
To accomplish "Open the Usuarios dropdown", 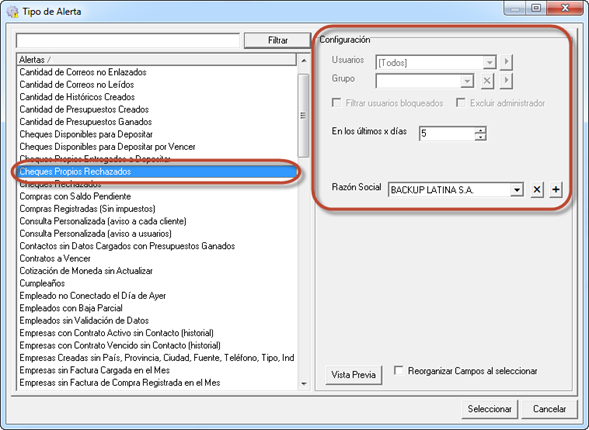I will [489, 62].
